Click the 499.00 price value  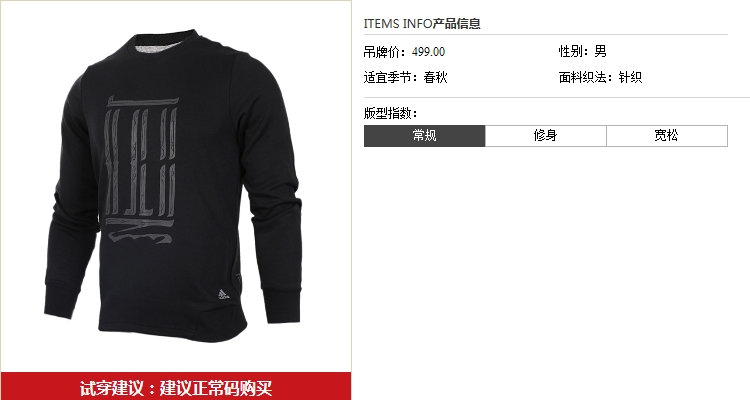[x=429, y=52]
